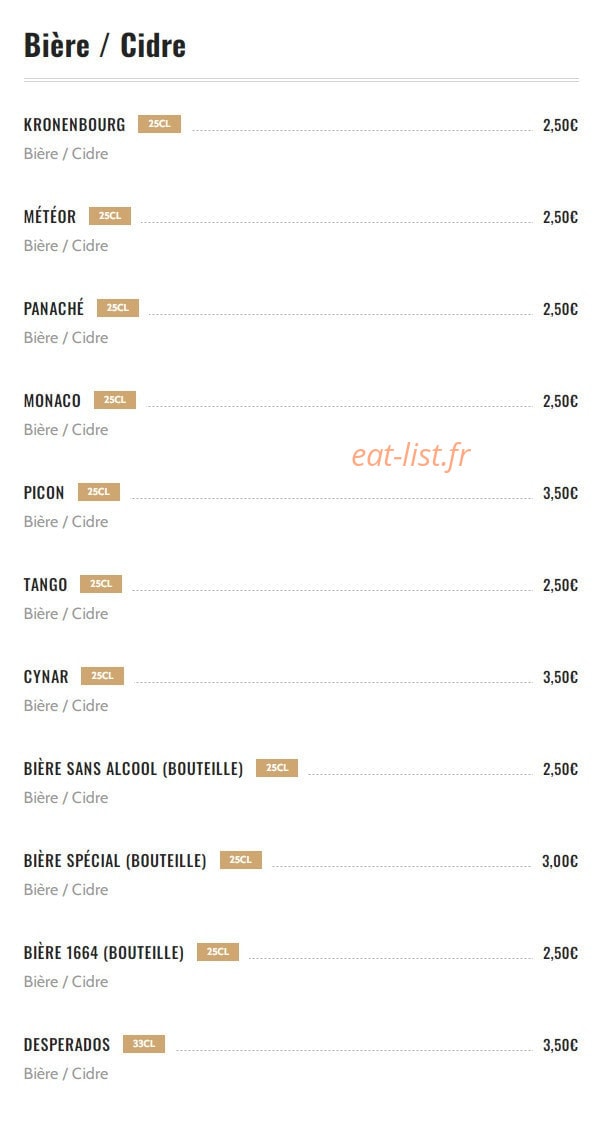The height and width of the screenshot is (1124, 603).
Task: Select the BIÈRE SANS ALCOOL (BOUTEILLE) item
Action: [x=133, y=768]
